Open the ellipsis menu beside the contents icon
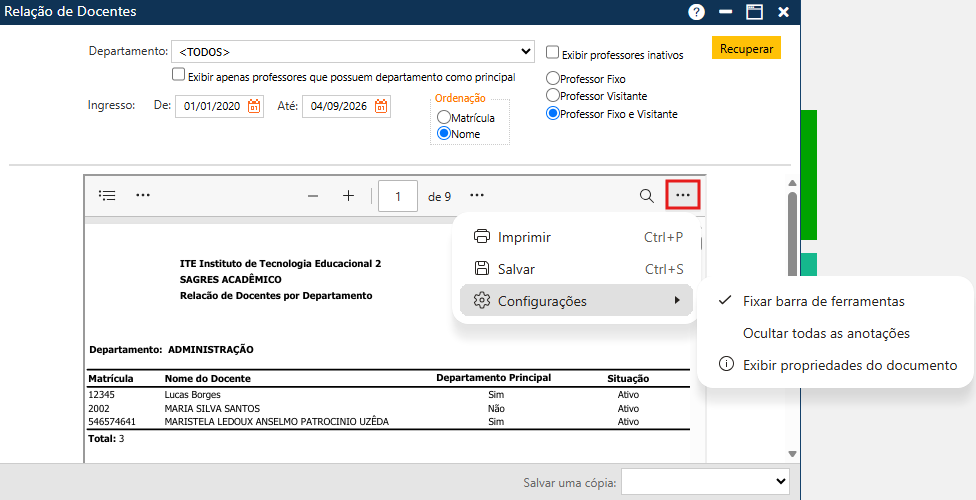This screenshot has width=976, height=500. point(143,196)
